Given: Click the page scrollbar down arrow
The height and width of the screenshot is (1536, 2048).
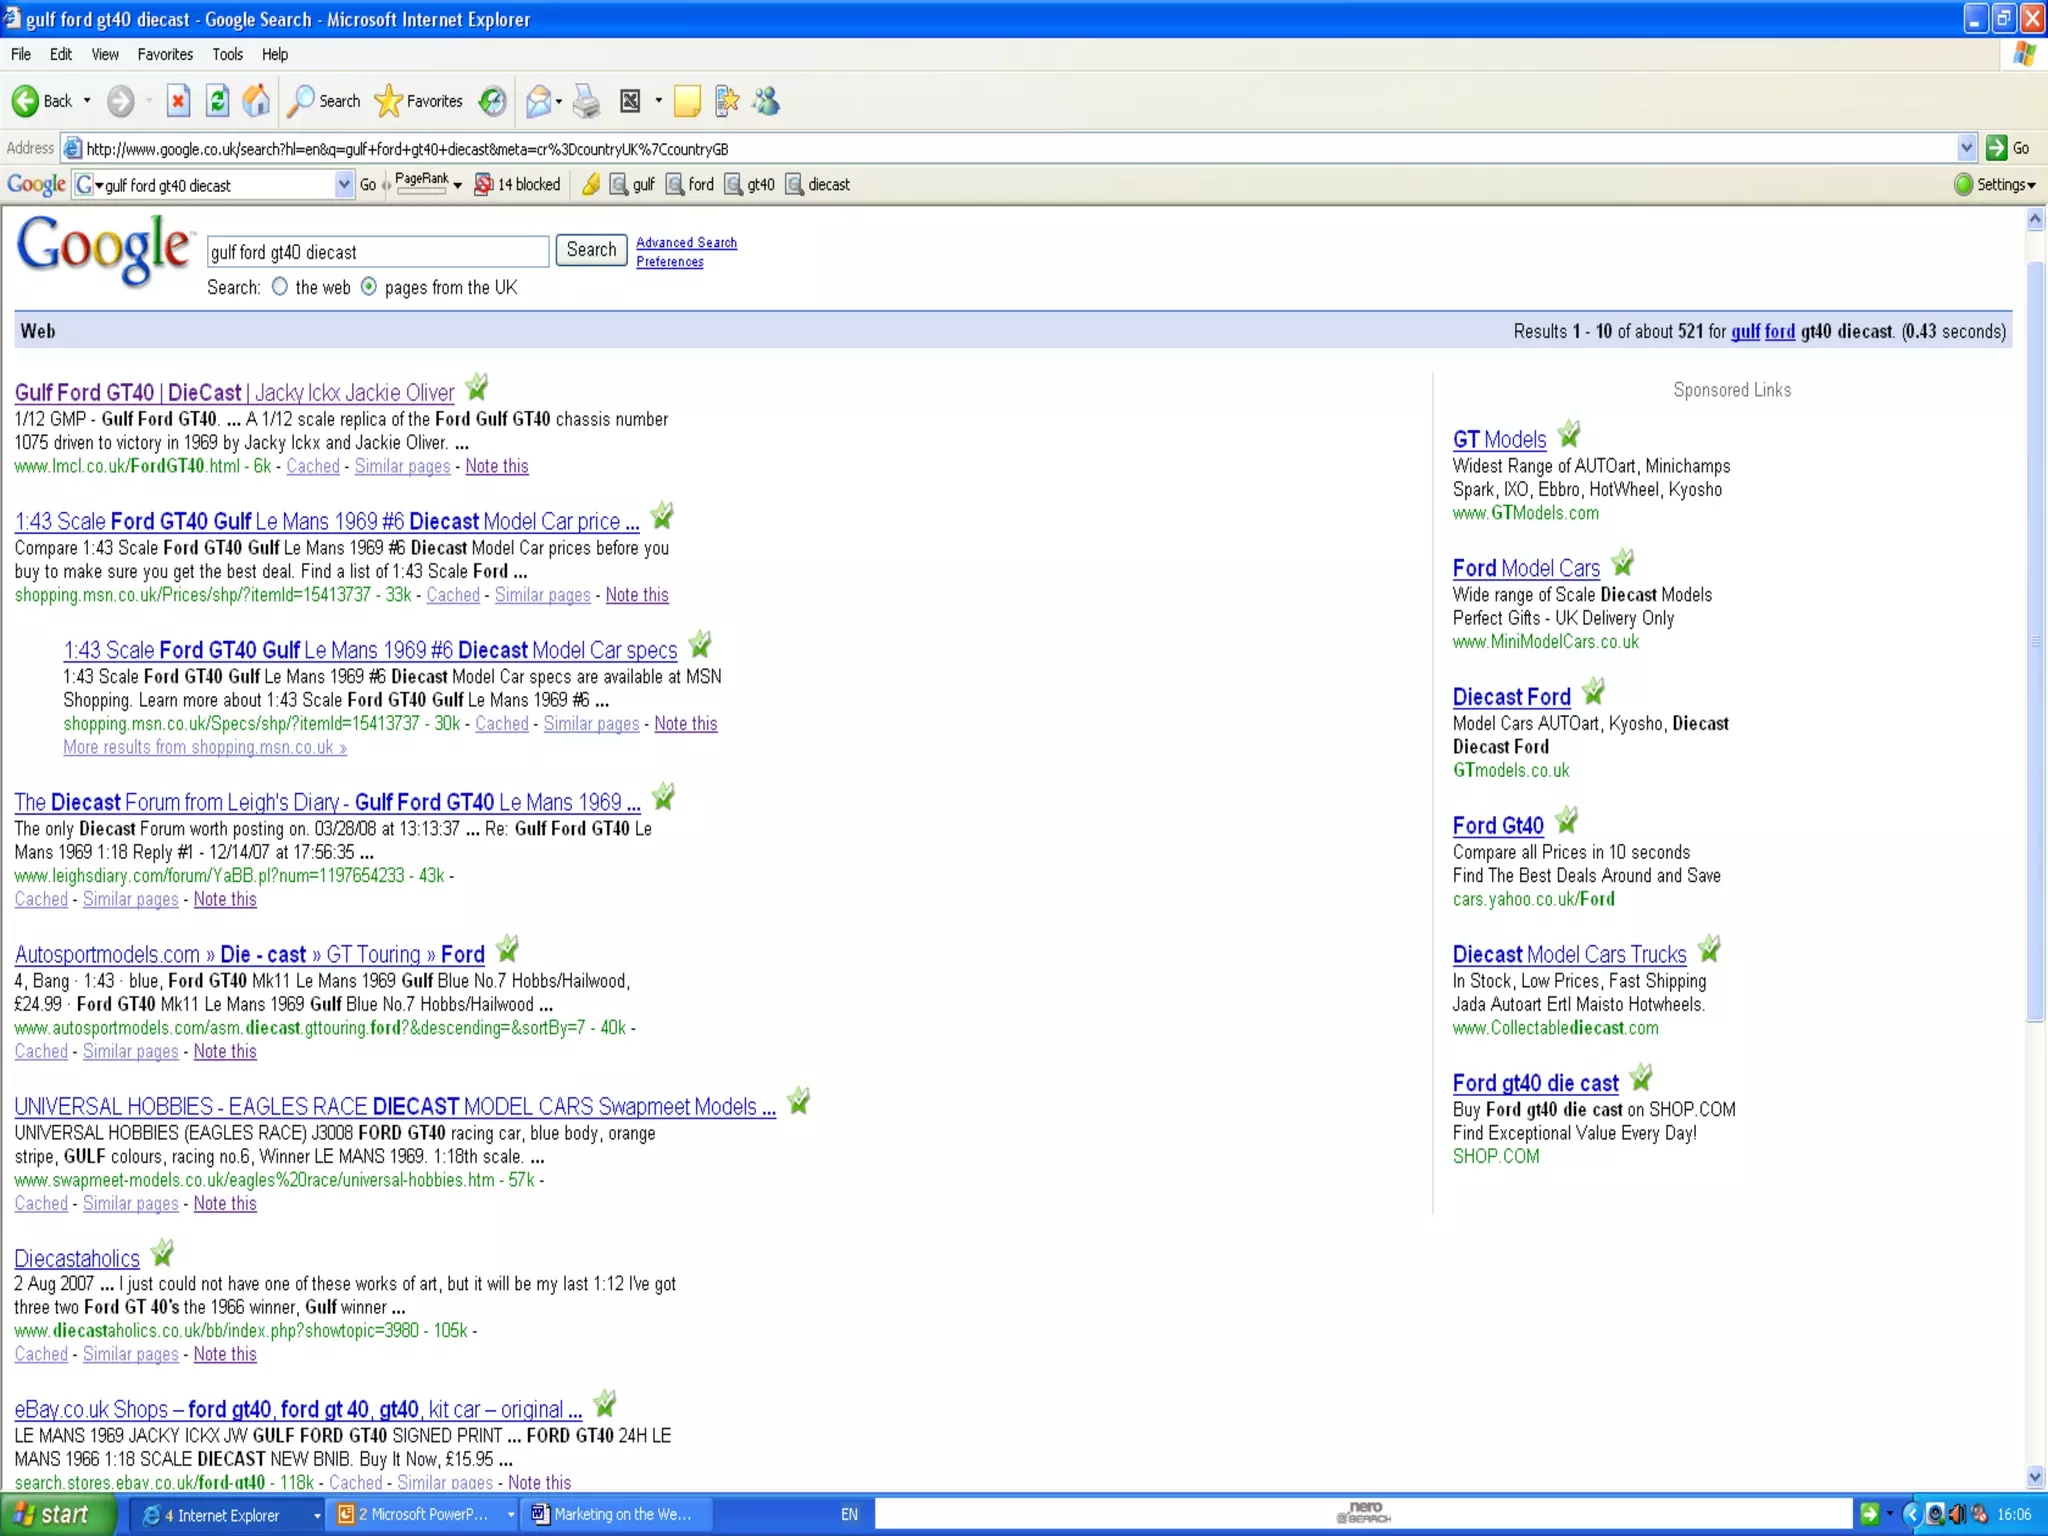Looking at the screenshot, I should coord(2035,1477).
